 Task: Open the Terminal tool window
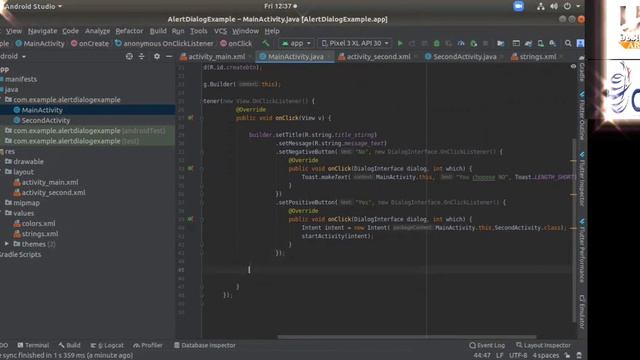click(x=33, y=345)
